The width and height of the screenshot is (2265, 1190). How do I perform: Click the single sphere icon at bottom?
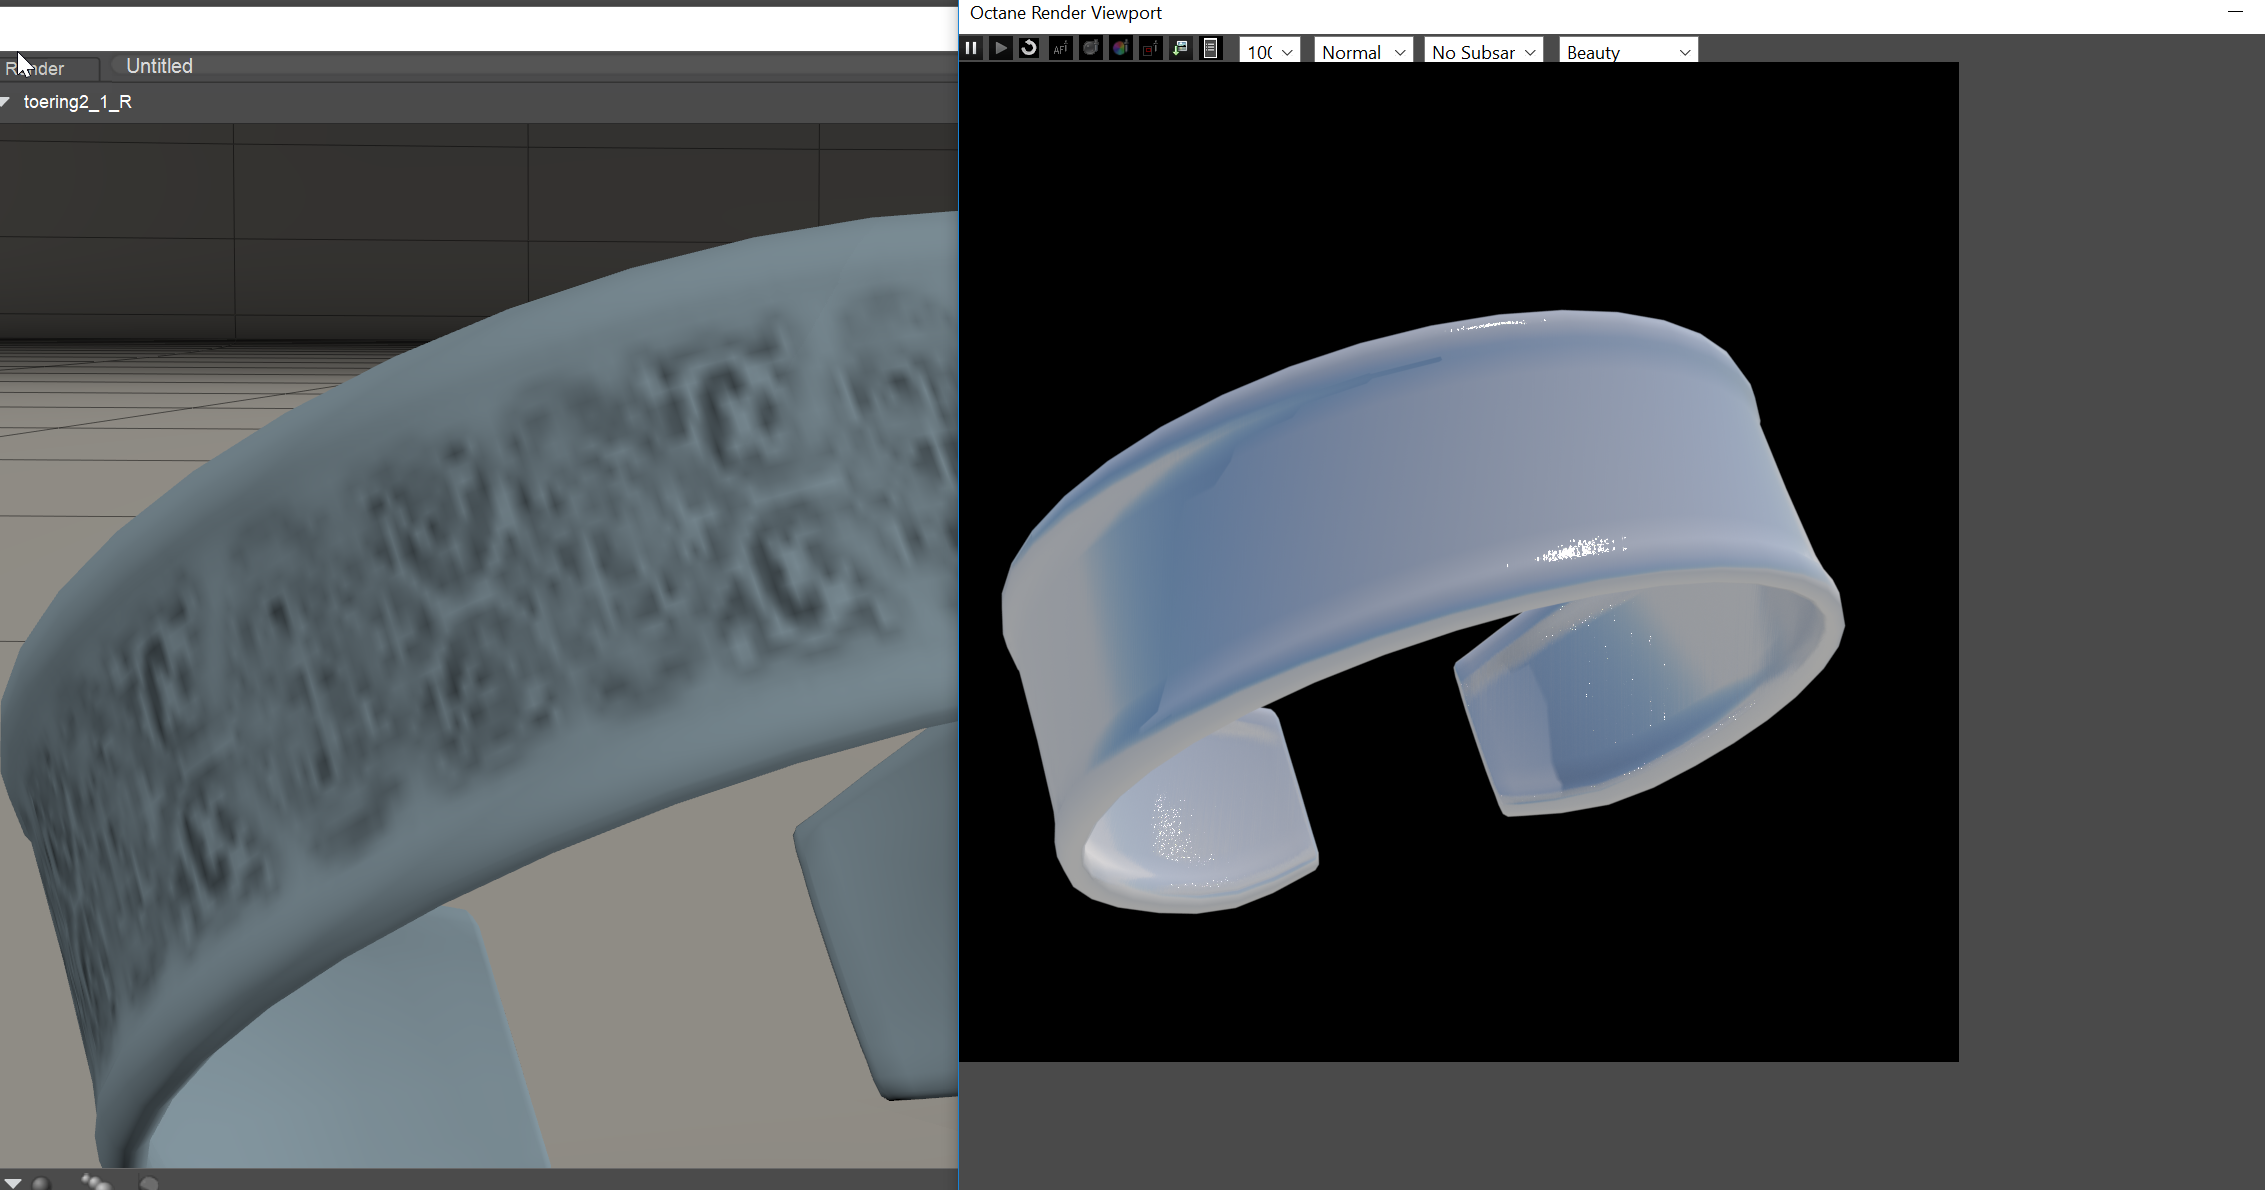[x=41, y=1183]
